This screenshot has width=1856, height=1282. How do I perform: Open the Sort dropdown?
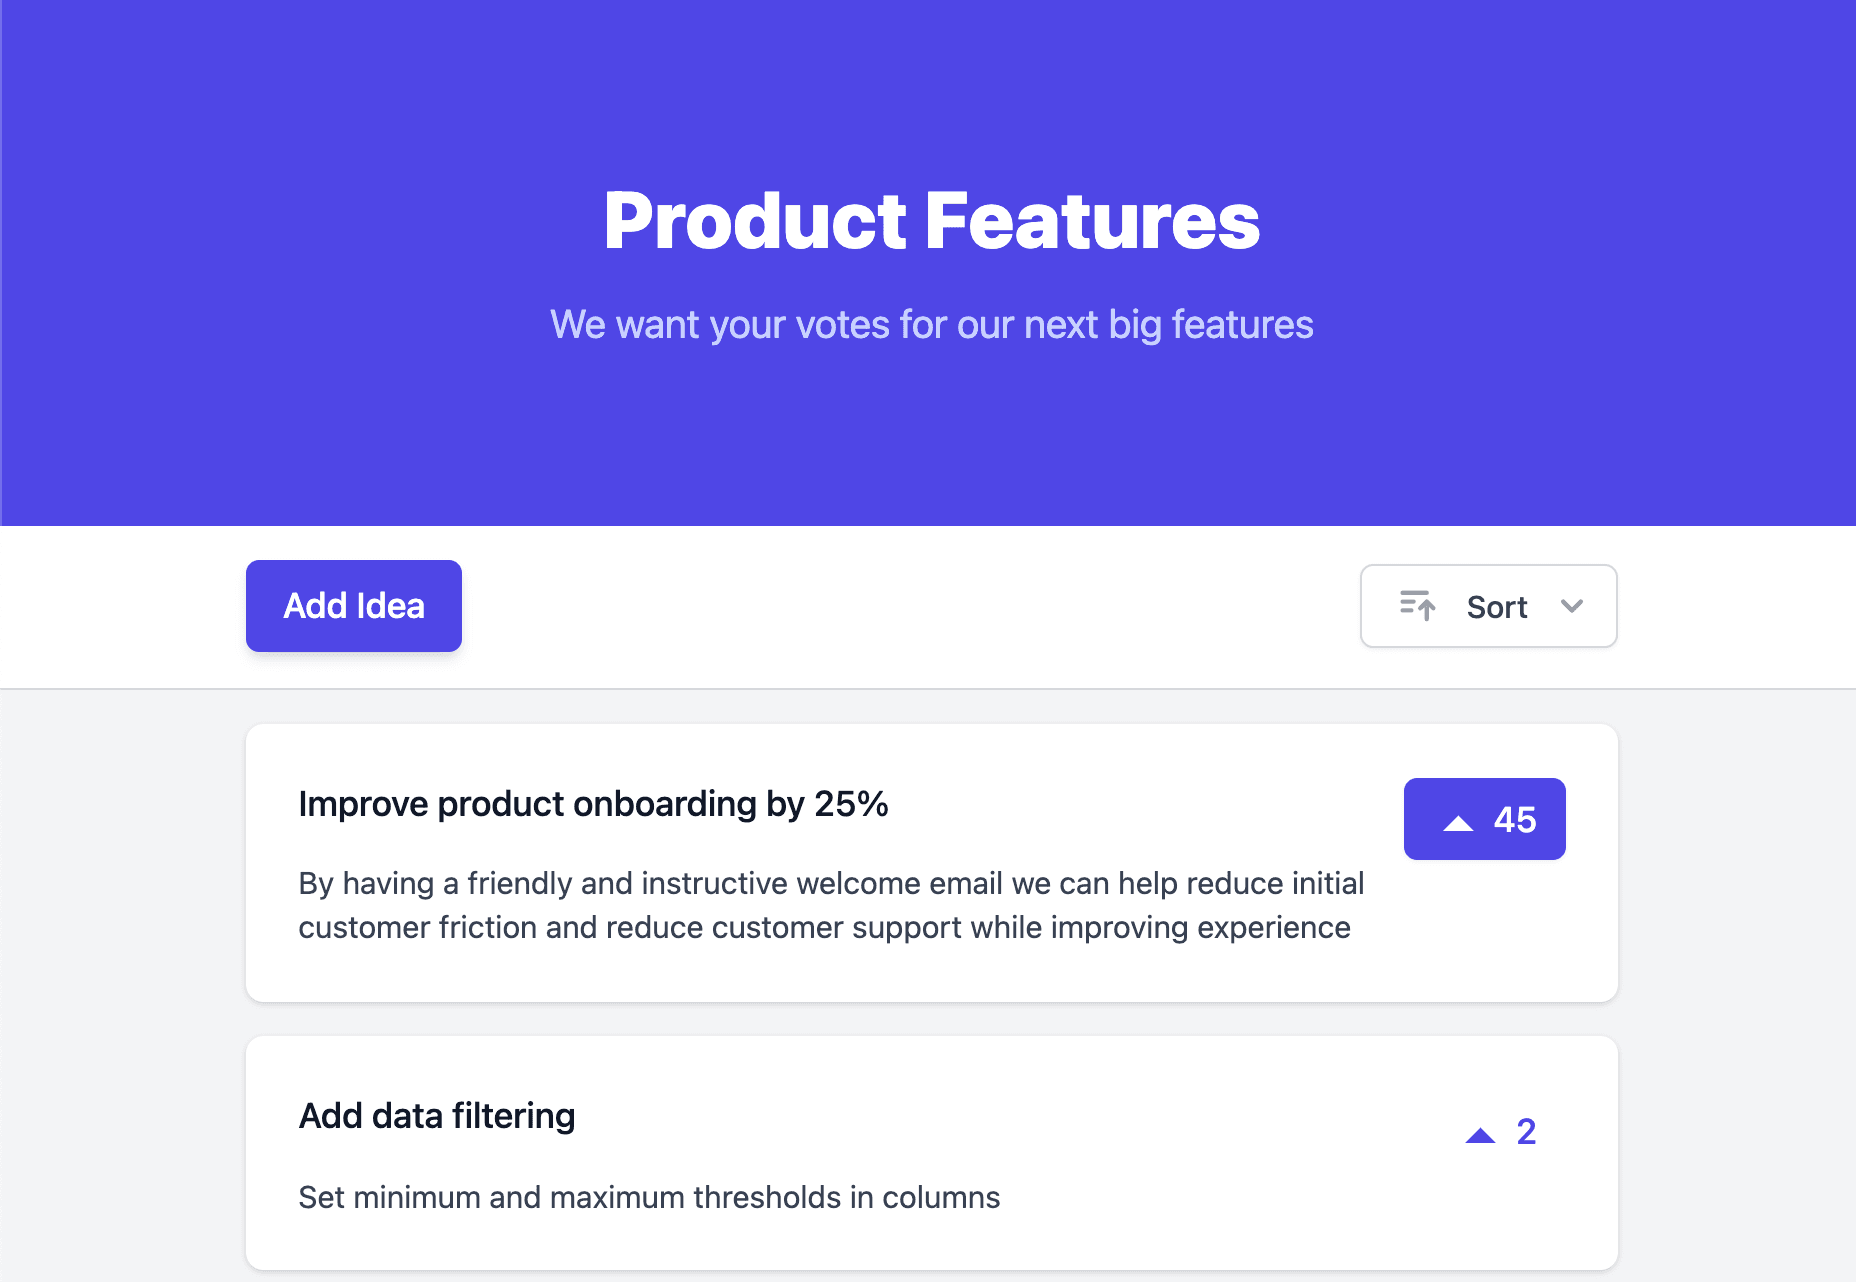pyautogui.click(x=1488, y=606)
